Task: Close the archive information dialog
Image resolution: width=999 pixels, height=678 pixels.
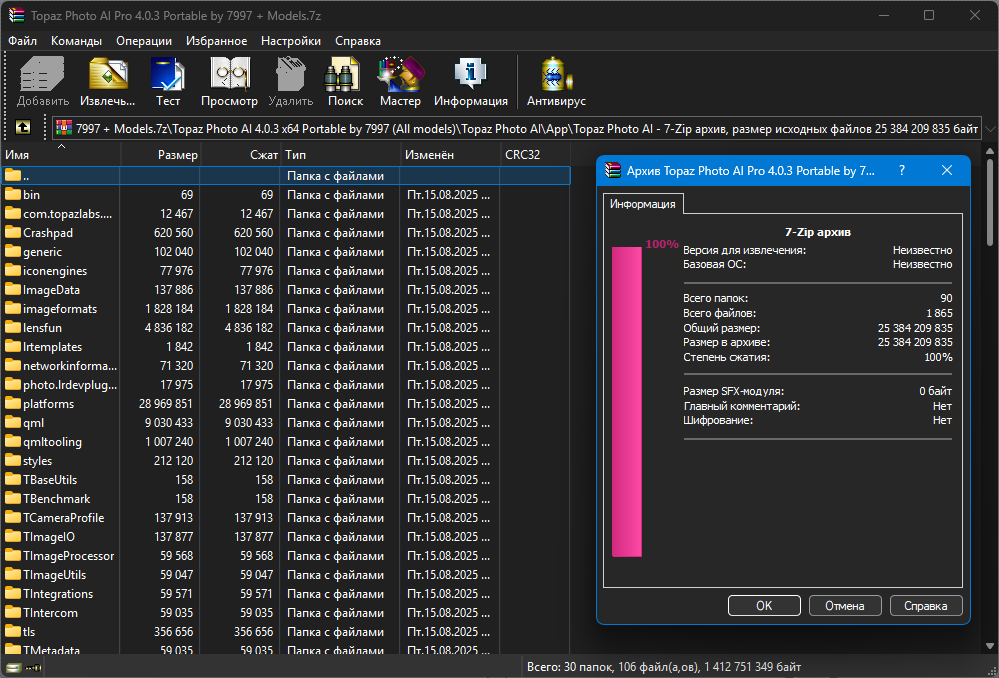Action: 947,170
